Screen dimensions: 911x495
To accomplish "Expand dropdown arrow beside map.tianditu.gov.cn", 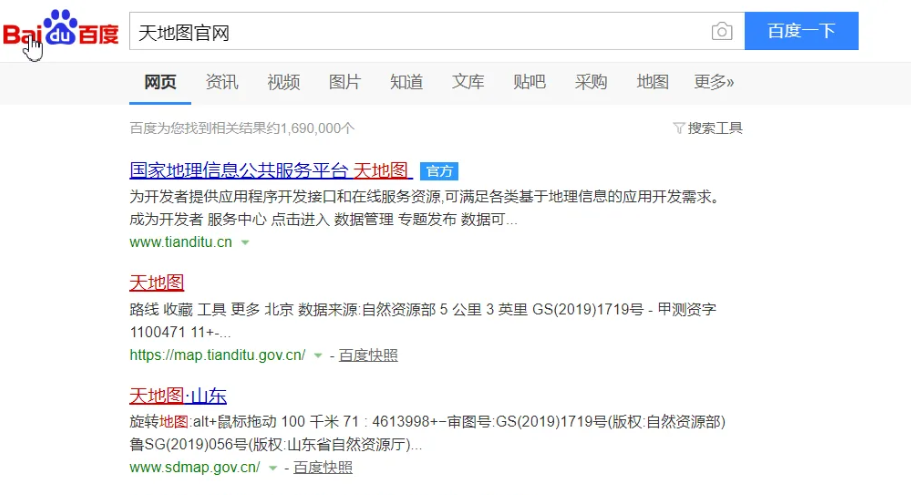I will [318, 355].
